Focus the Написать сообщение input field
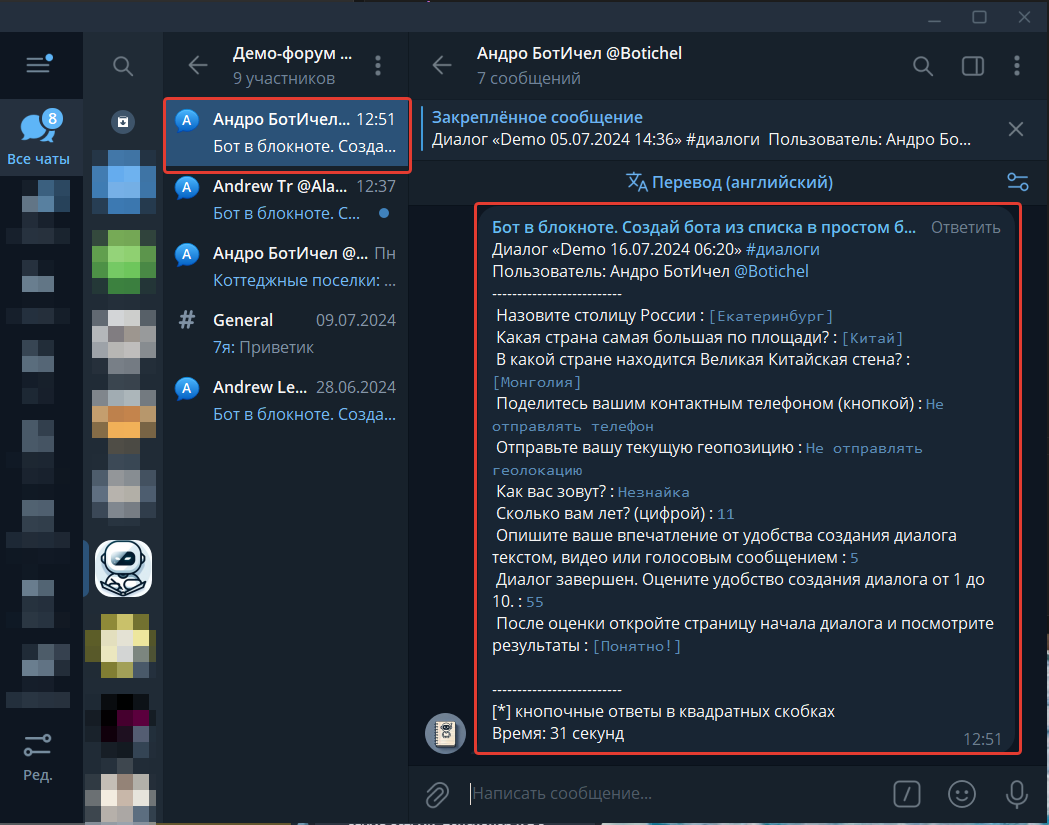 coord(676,794)
